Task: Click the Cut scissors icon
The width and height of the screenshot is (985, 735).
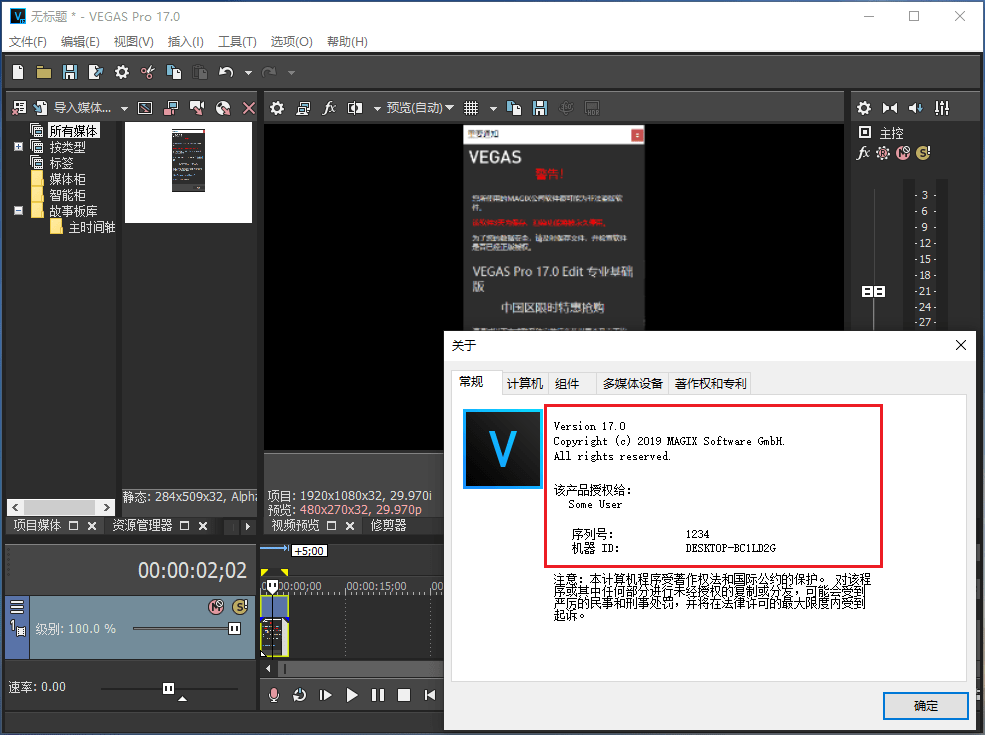Action: (148, 72)
